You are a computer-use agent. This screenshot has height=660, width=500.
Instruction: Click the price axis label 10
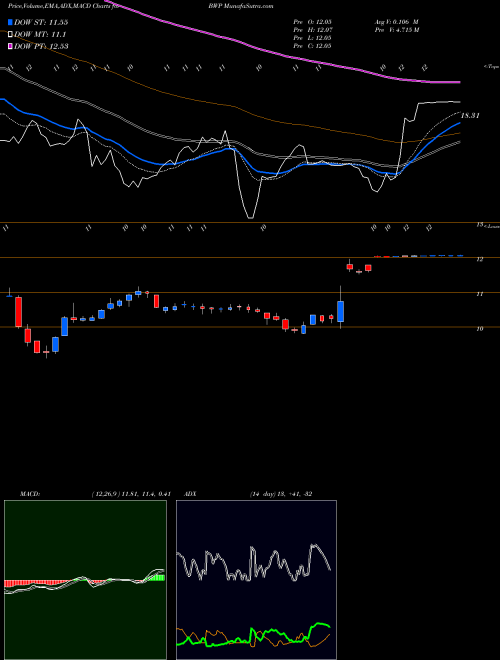[x=479, y=329]
